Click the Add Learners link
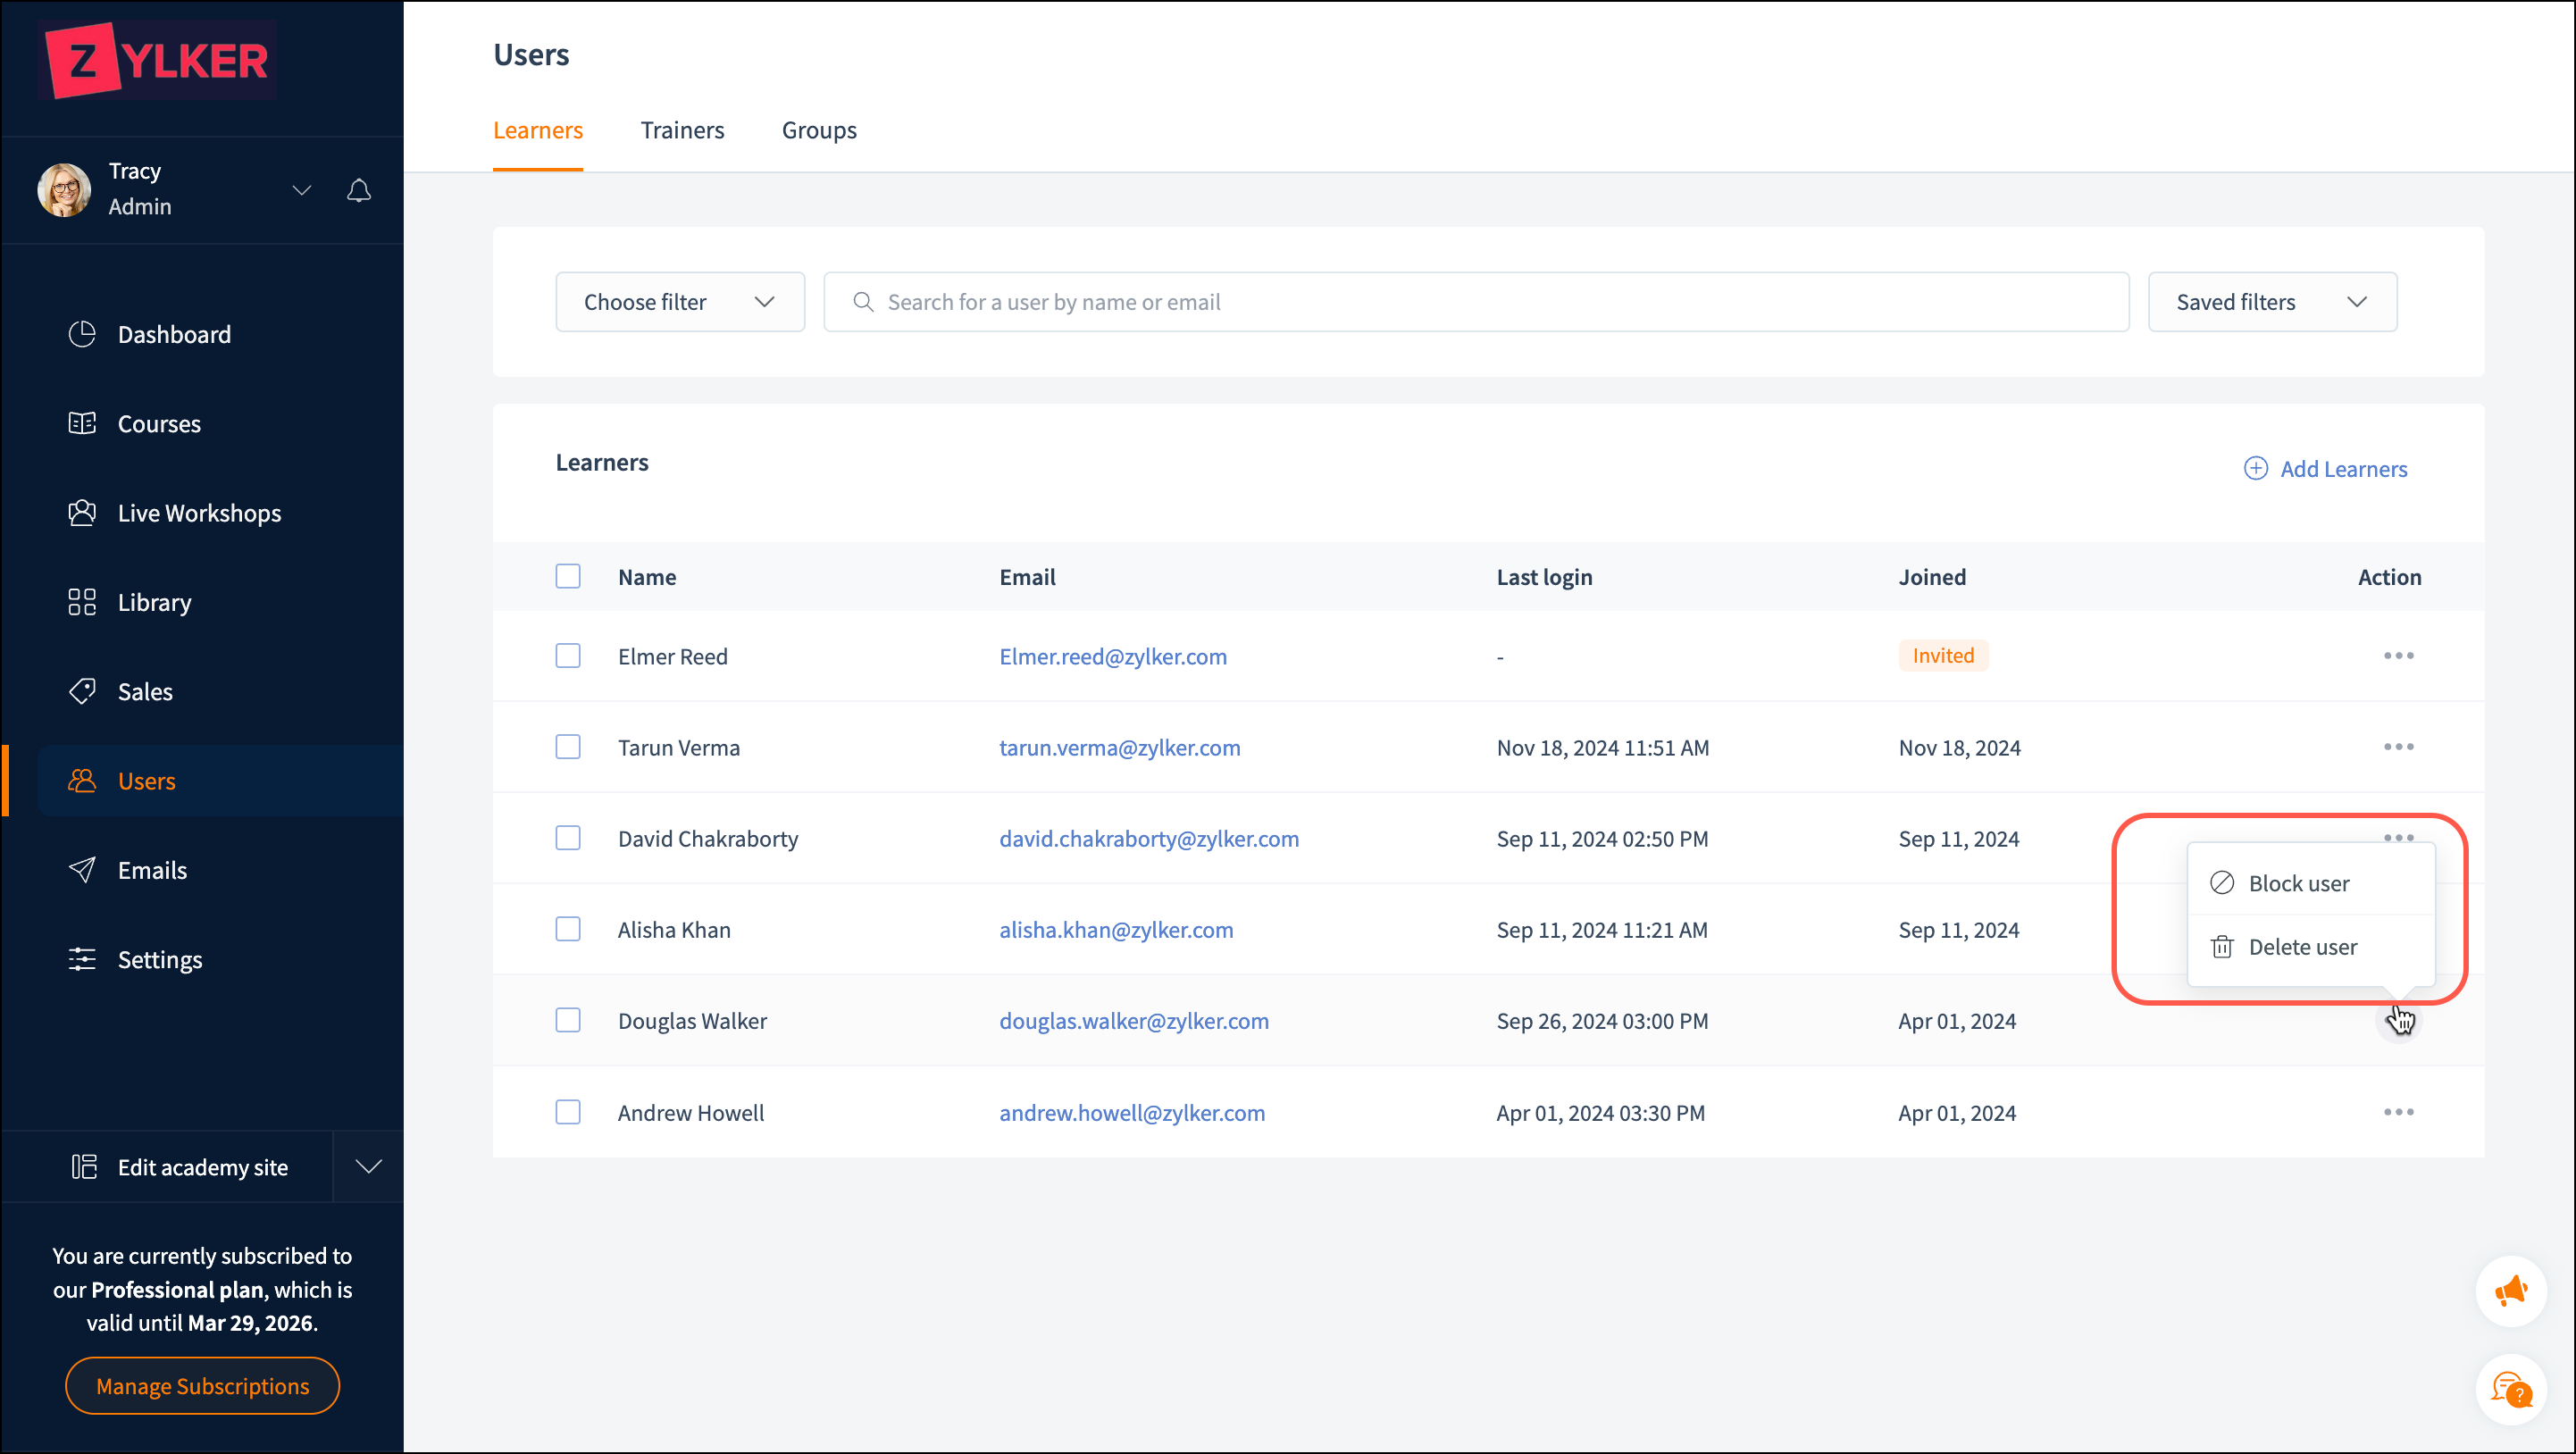 [x=2326, y=469]
